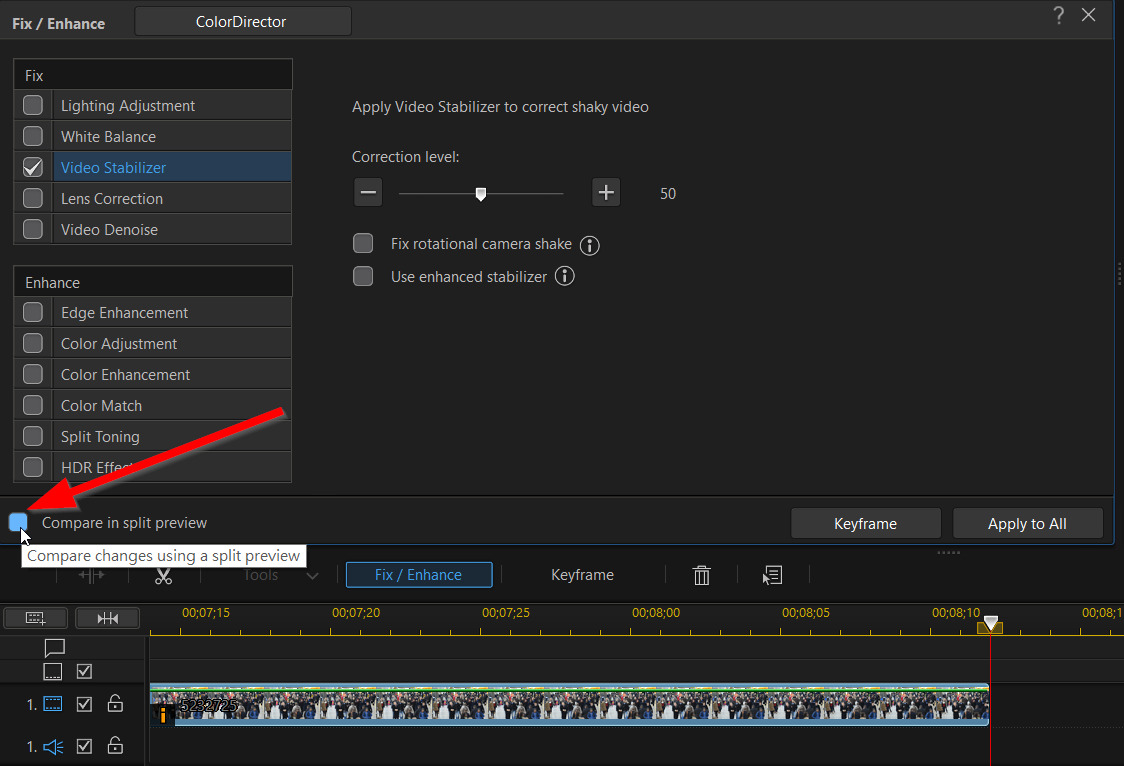1124x766 pixels.
Task: Decrease correction level with the minus stepper
Action: [x=367, y=192]
